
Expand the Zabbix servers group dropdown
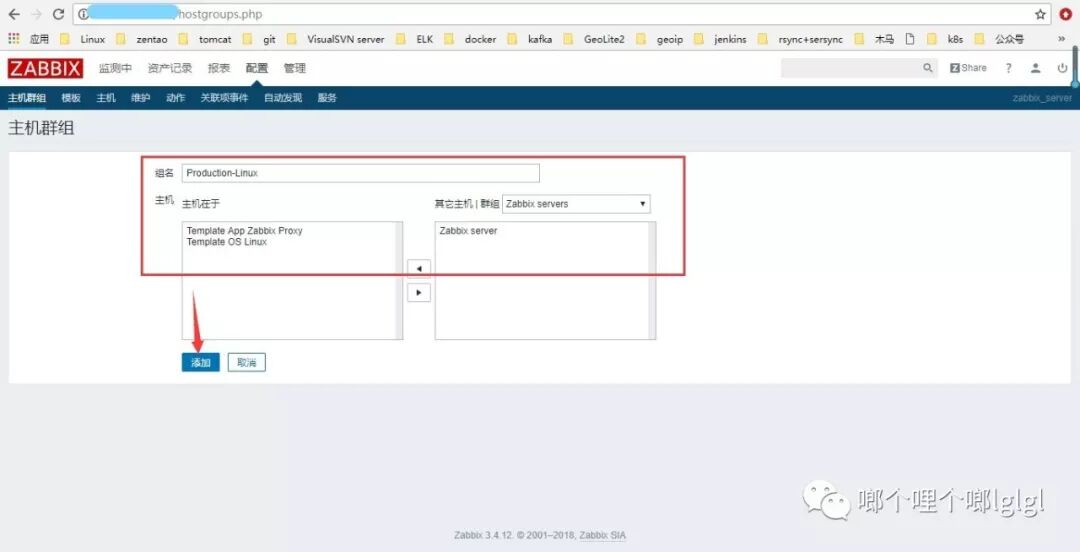point(576,204)
